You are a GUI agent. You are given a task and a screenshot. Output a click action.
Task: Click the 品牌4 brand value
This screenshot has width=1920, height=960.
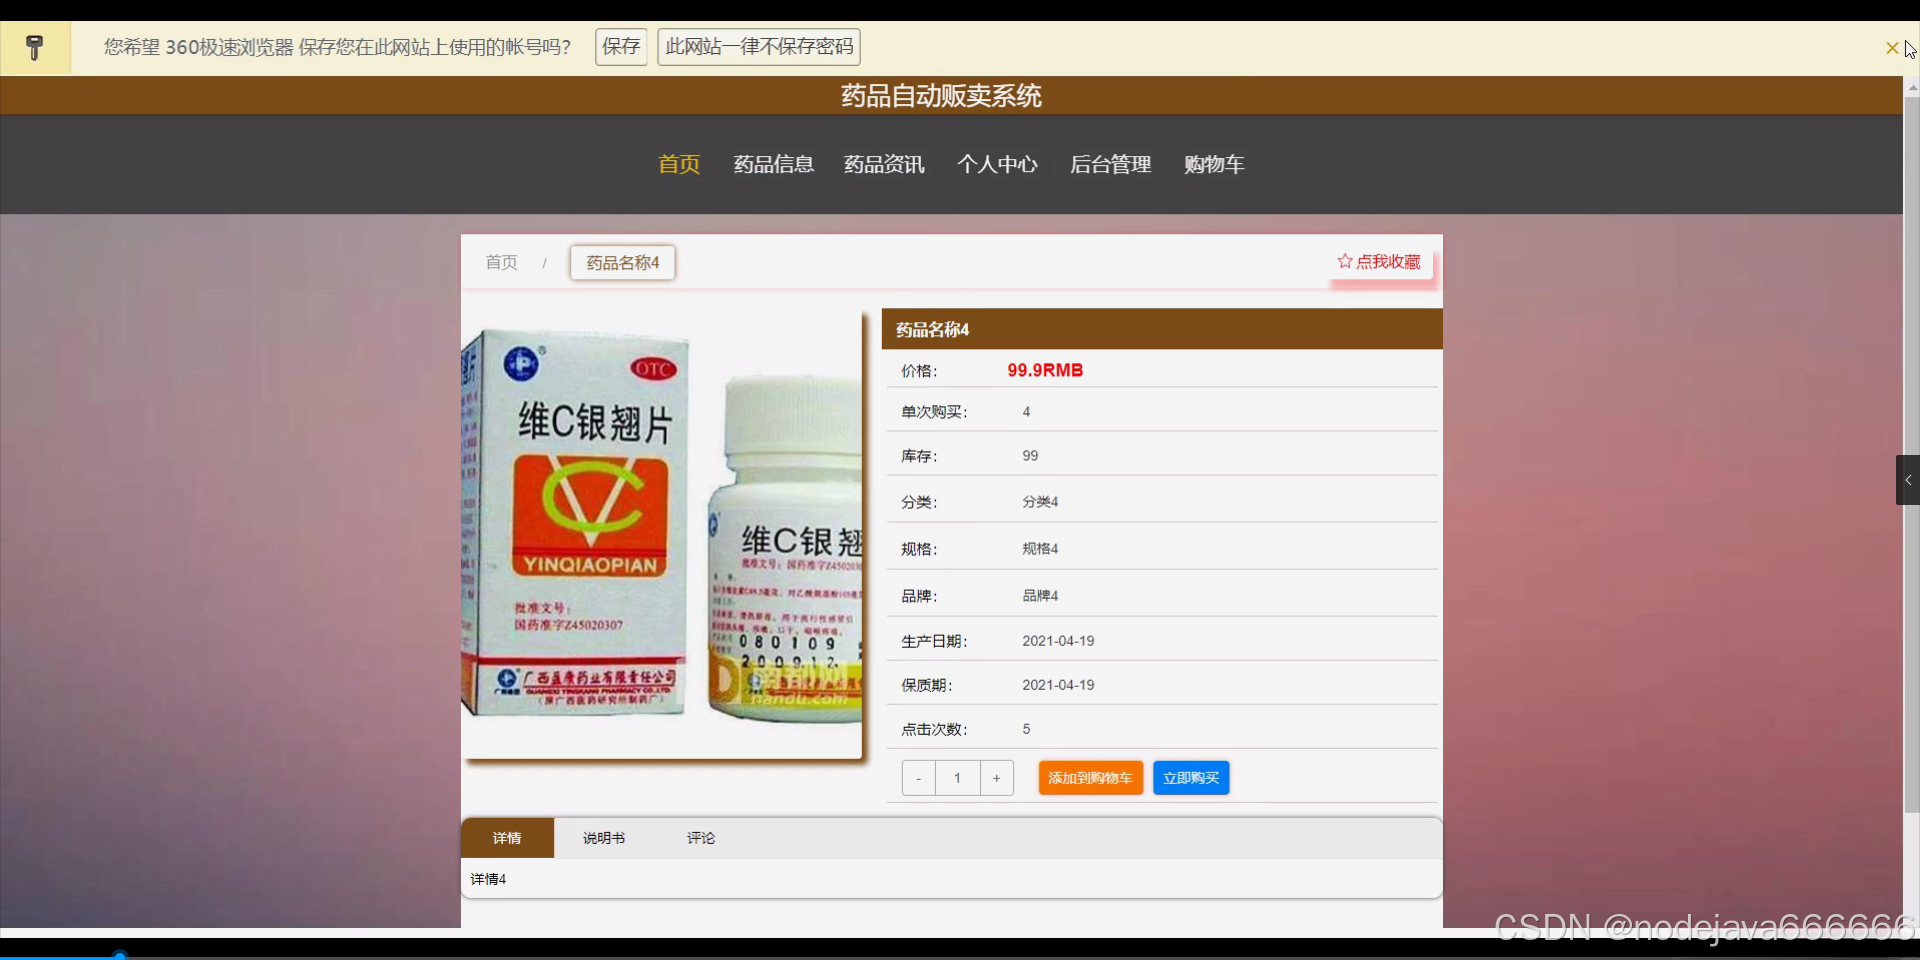[1040, 596]
